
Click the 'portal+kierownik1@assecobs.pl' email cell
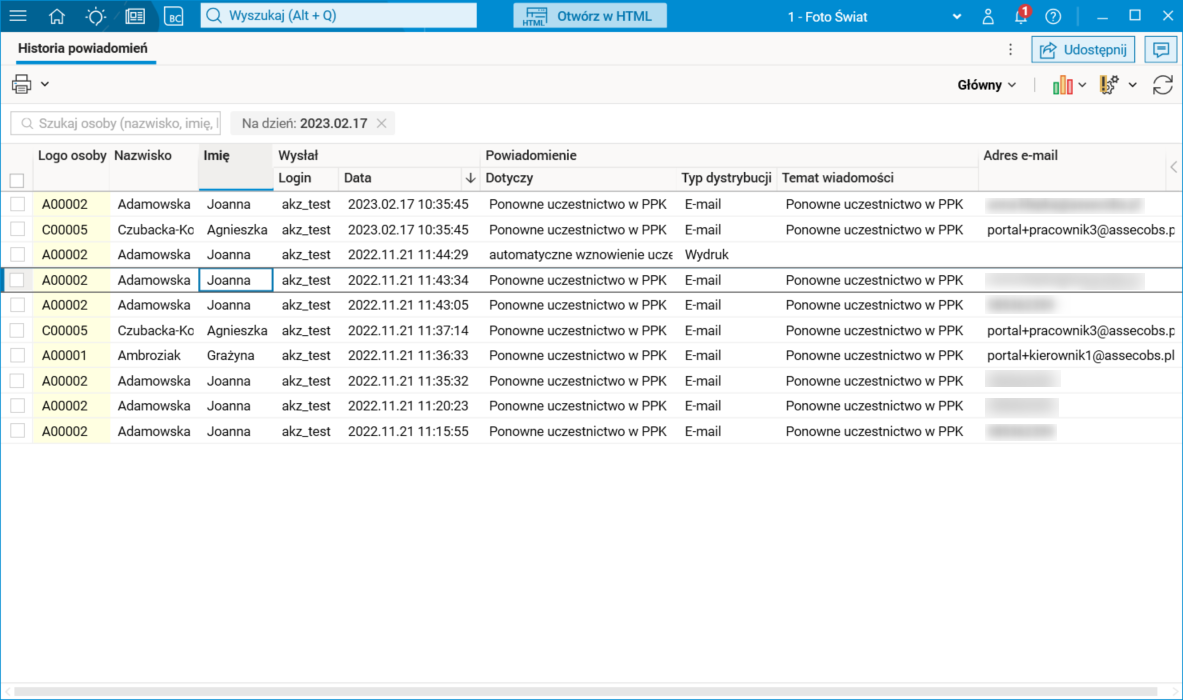point(1080,355)
